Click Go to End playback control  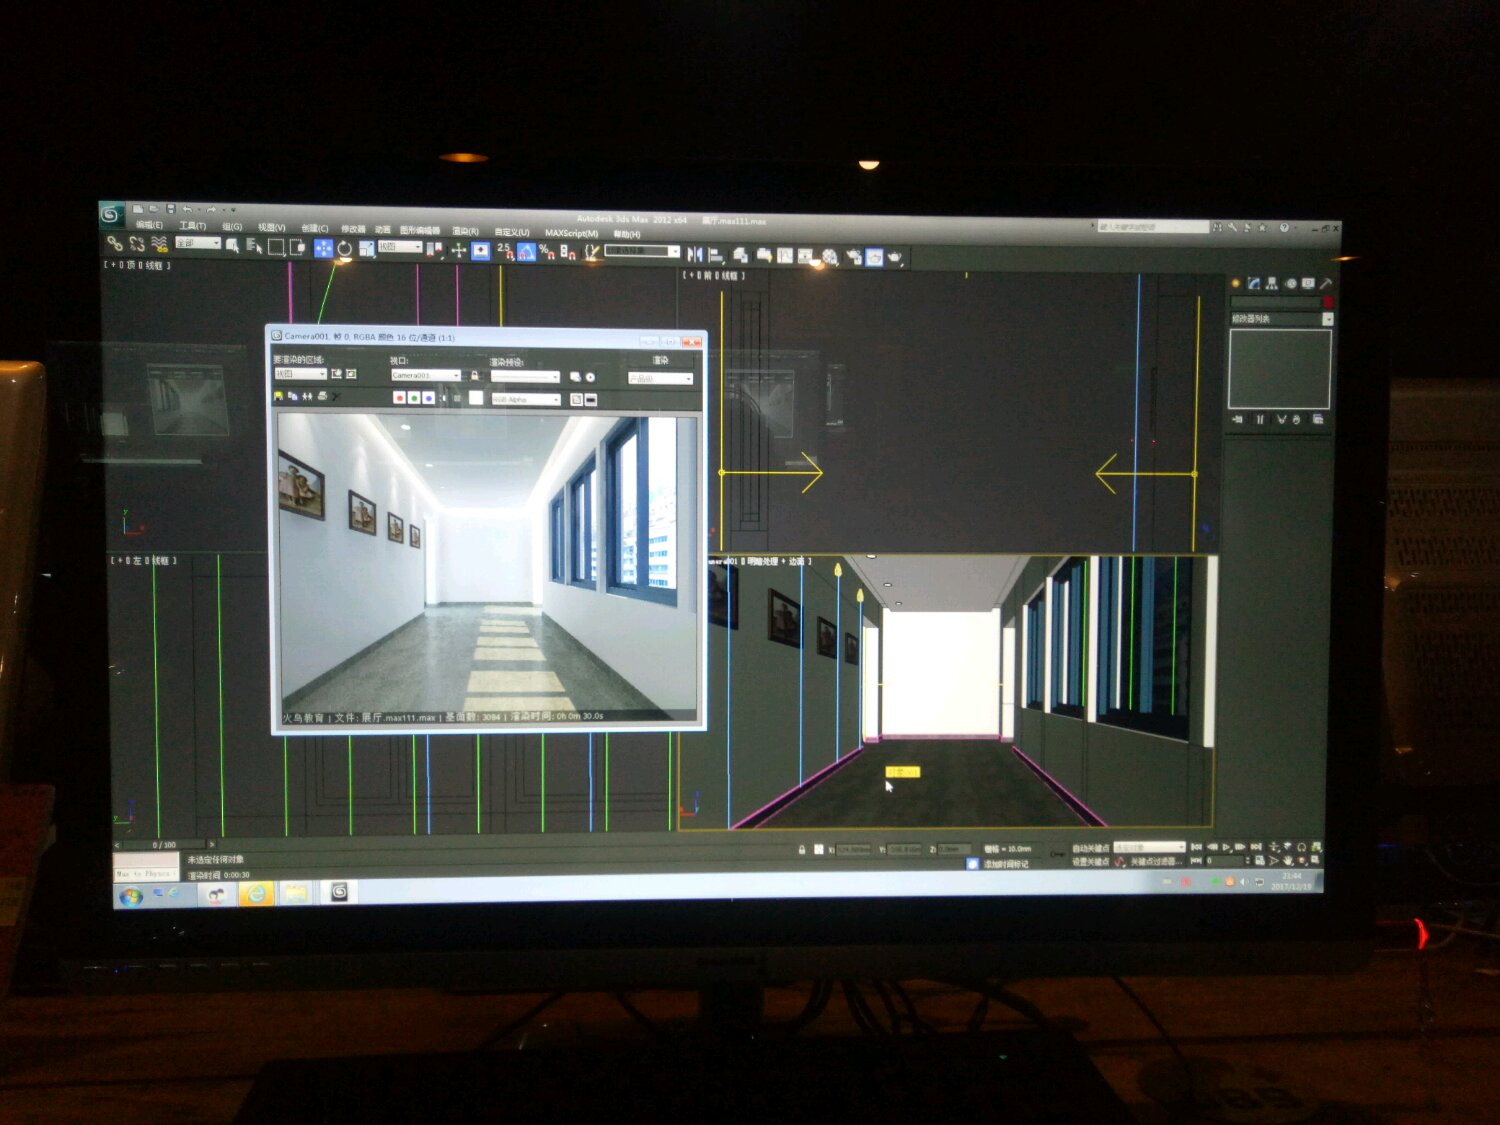pos(1256,847)
